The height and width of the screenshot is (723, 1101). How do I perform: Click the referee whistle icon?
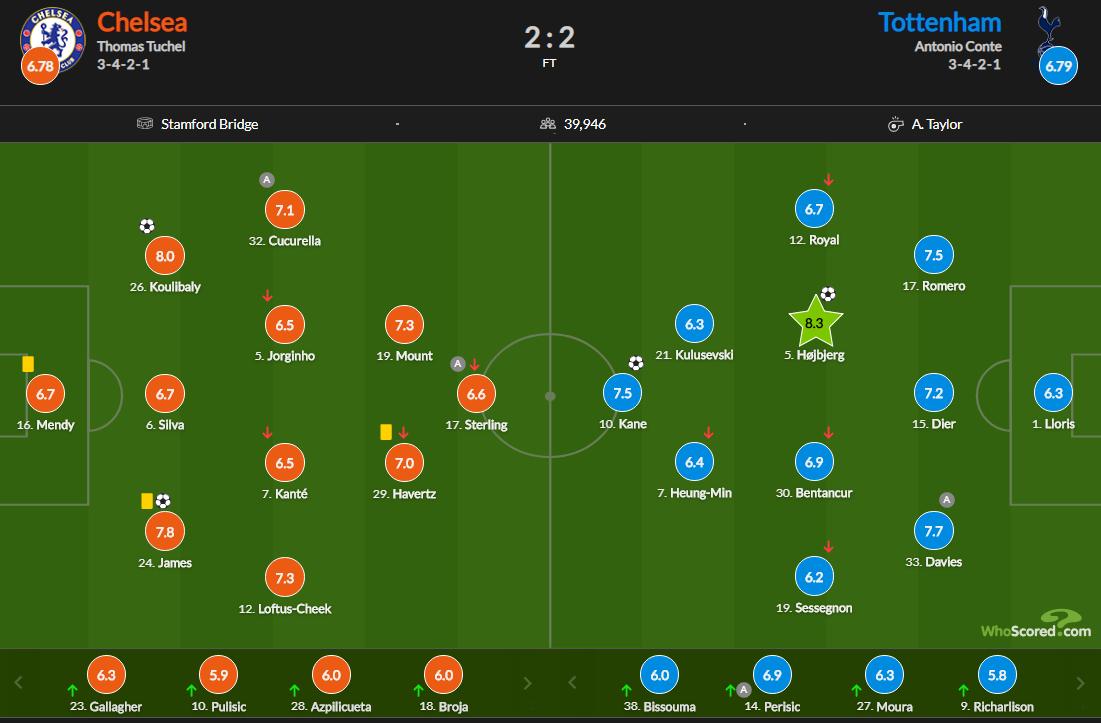[x=896, y=124]
